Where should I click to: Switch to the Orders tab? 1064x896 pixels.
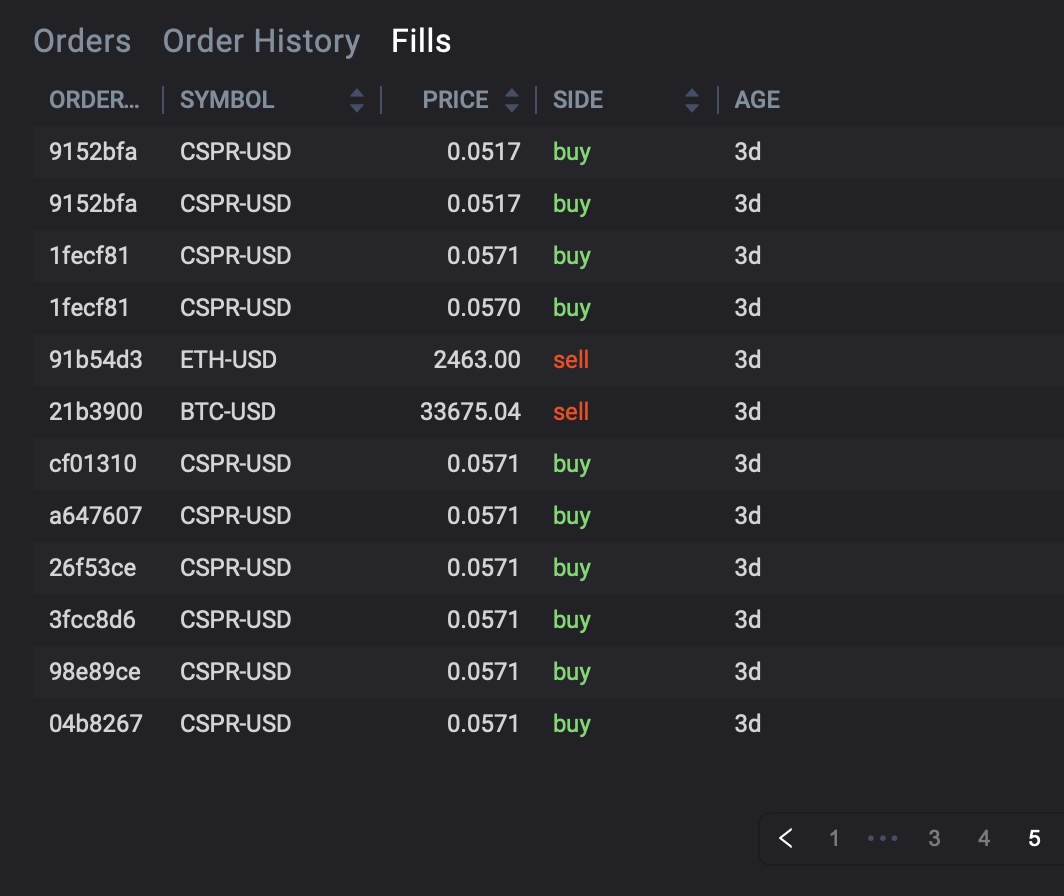click(82, 41)
